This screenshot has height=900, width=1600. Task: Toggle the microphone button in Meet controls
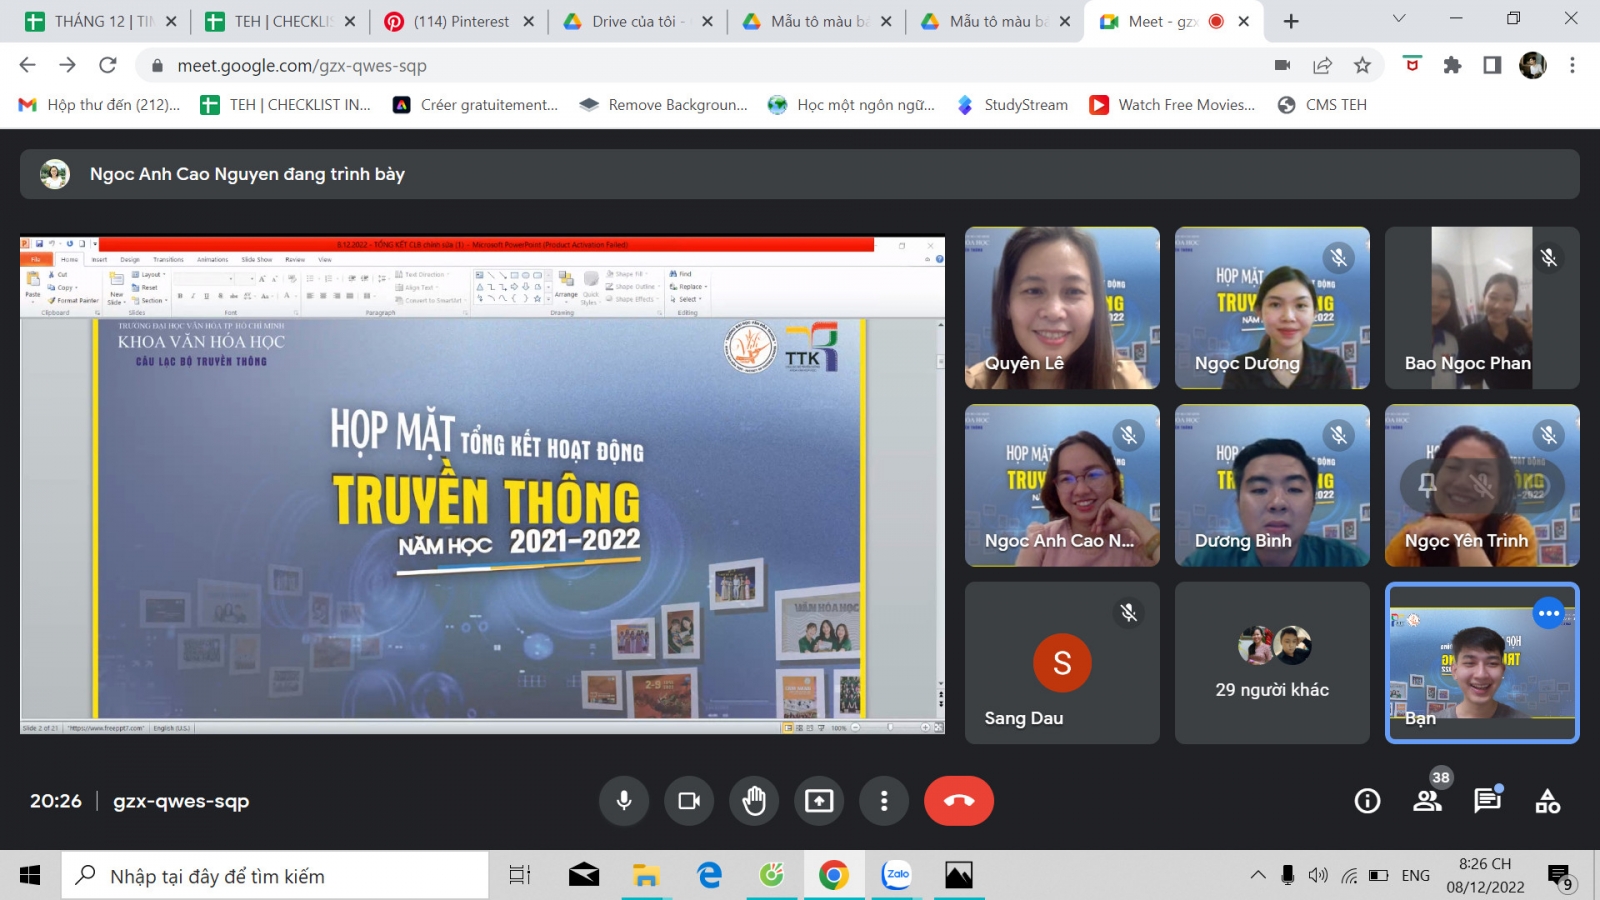click(624, 801)
